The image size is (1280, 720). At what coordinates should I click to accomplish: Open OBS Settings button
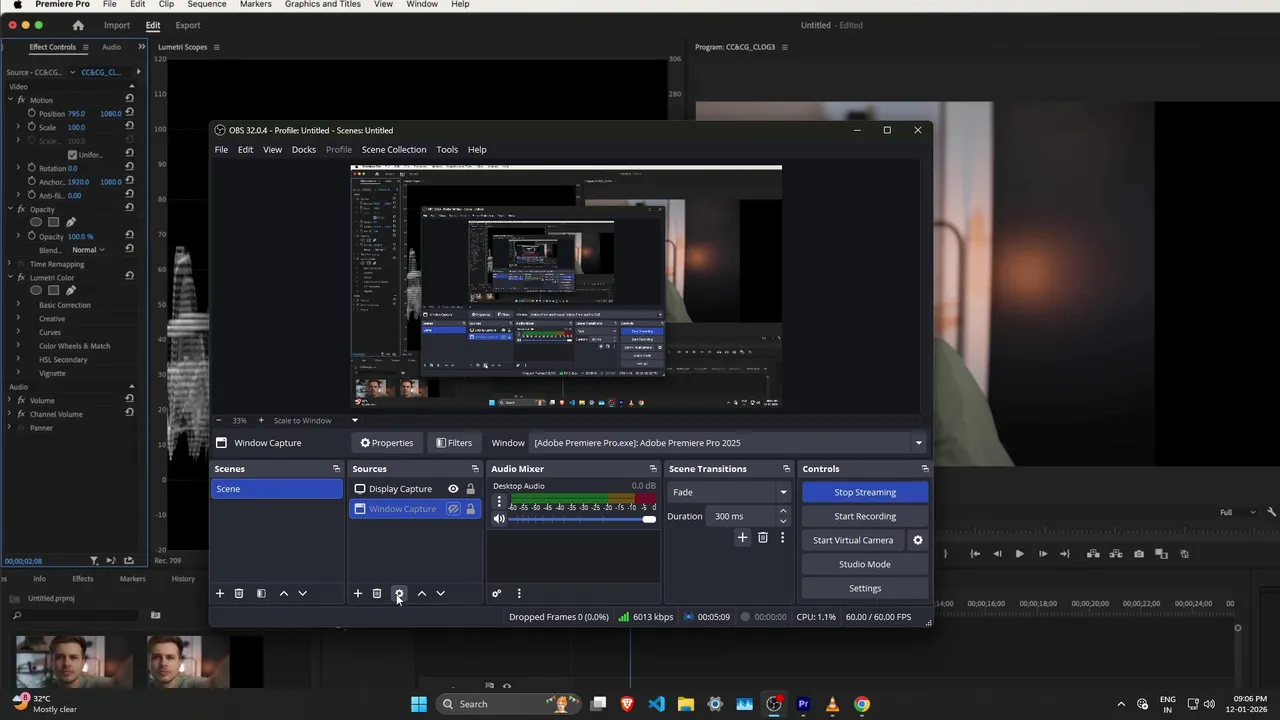(865, 588)
